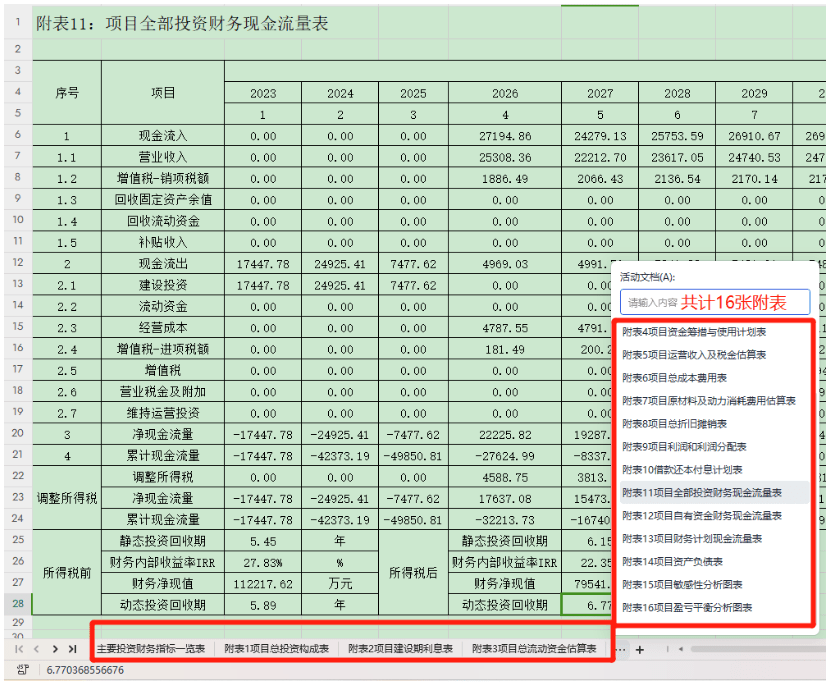Click the 维持运营投资 row label
Screen dimensions: 830x683
click(x=163, y=413)
